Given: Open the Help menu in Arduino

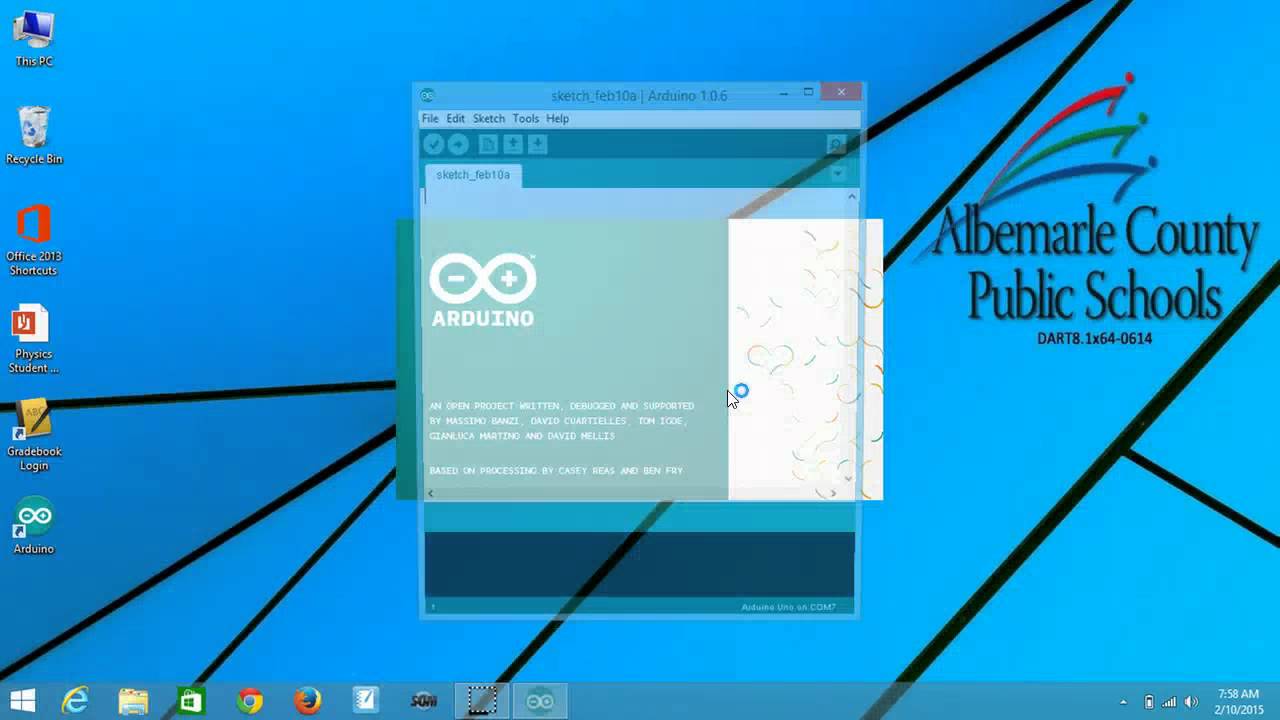Looking at the screenshot, I should [x=557, y=118].
